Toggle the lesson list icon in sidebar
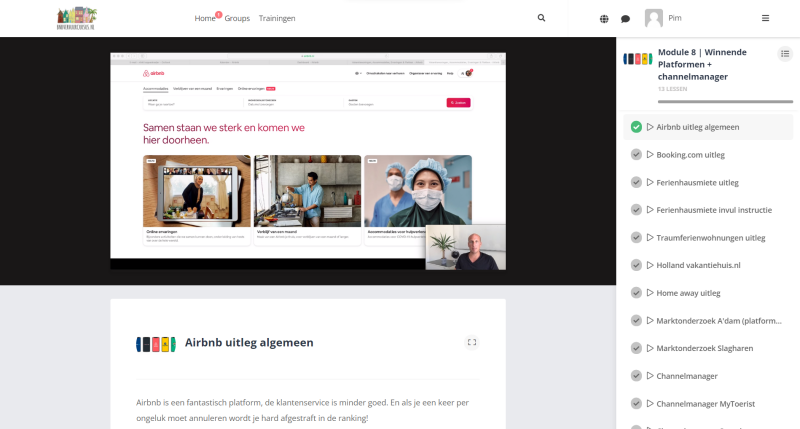800x429 pixels. pos(785,54)
